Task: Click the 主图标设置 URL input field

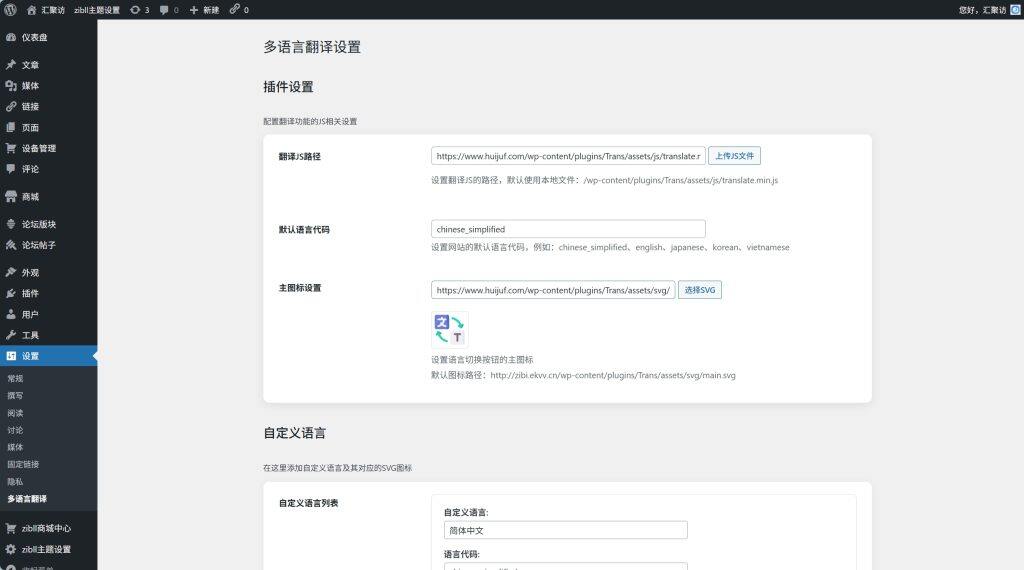Action: (553, 290)
